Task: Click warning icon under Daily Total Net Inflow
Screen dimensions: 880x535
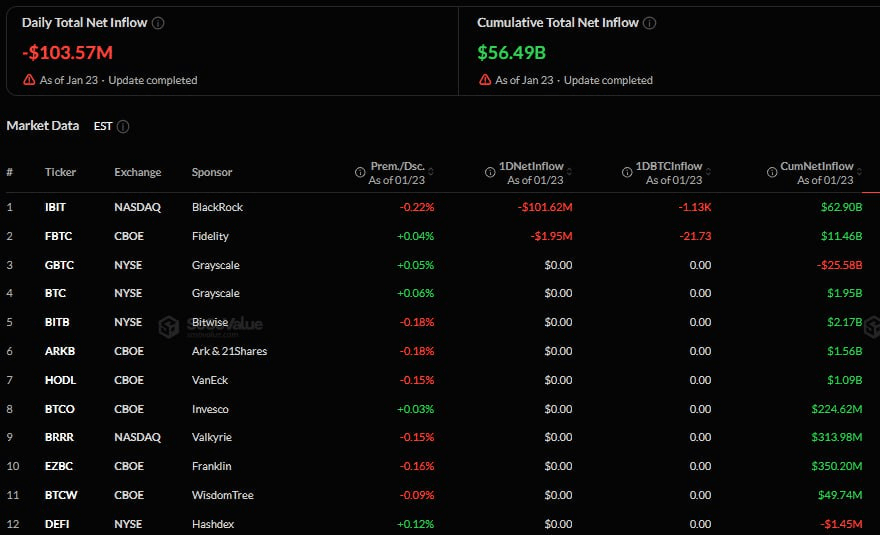Action: [29, 80]
